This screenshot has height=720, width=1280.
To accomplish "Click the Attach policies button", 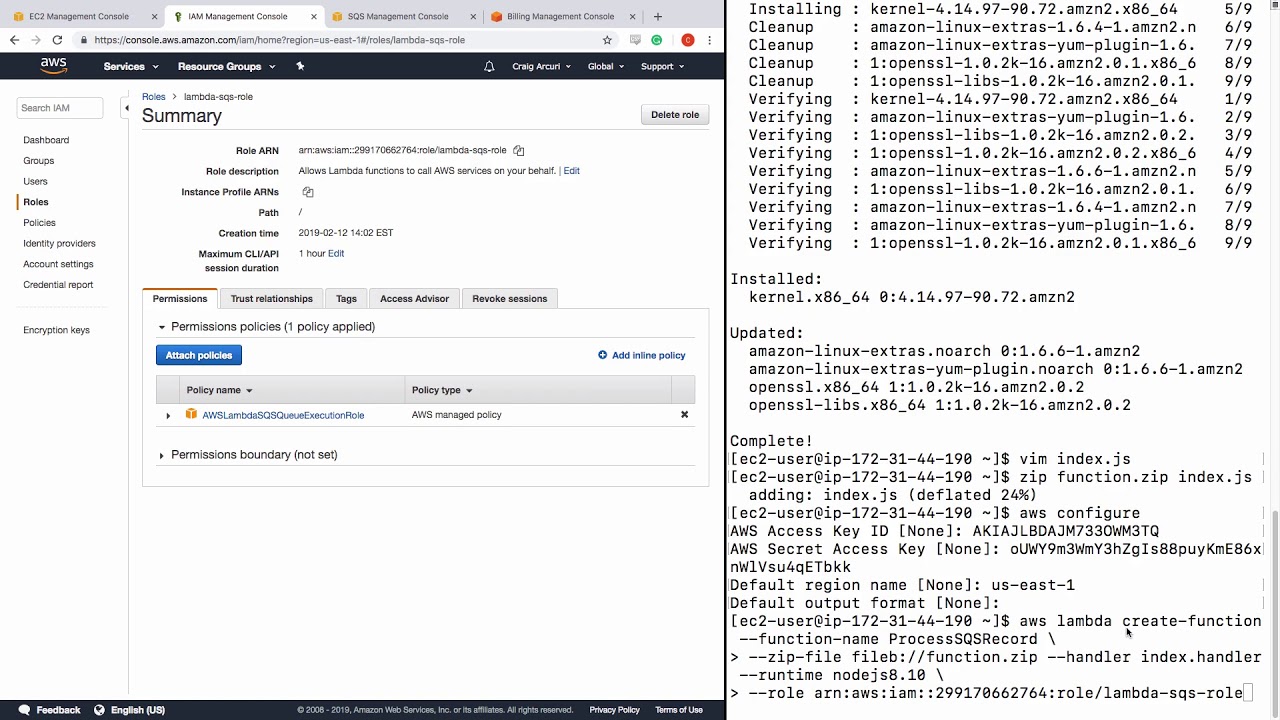I will [199, 355].
